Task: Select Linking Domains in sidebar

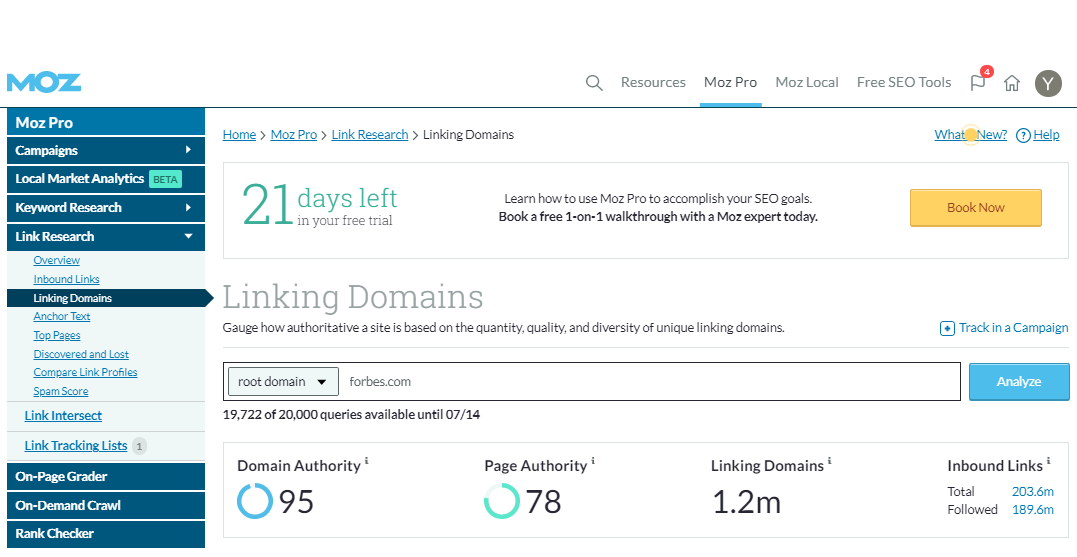Action: 106,298
